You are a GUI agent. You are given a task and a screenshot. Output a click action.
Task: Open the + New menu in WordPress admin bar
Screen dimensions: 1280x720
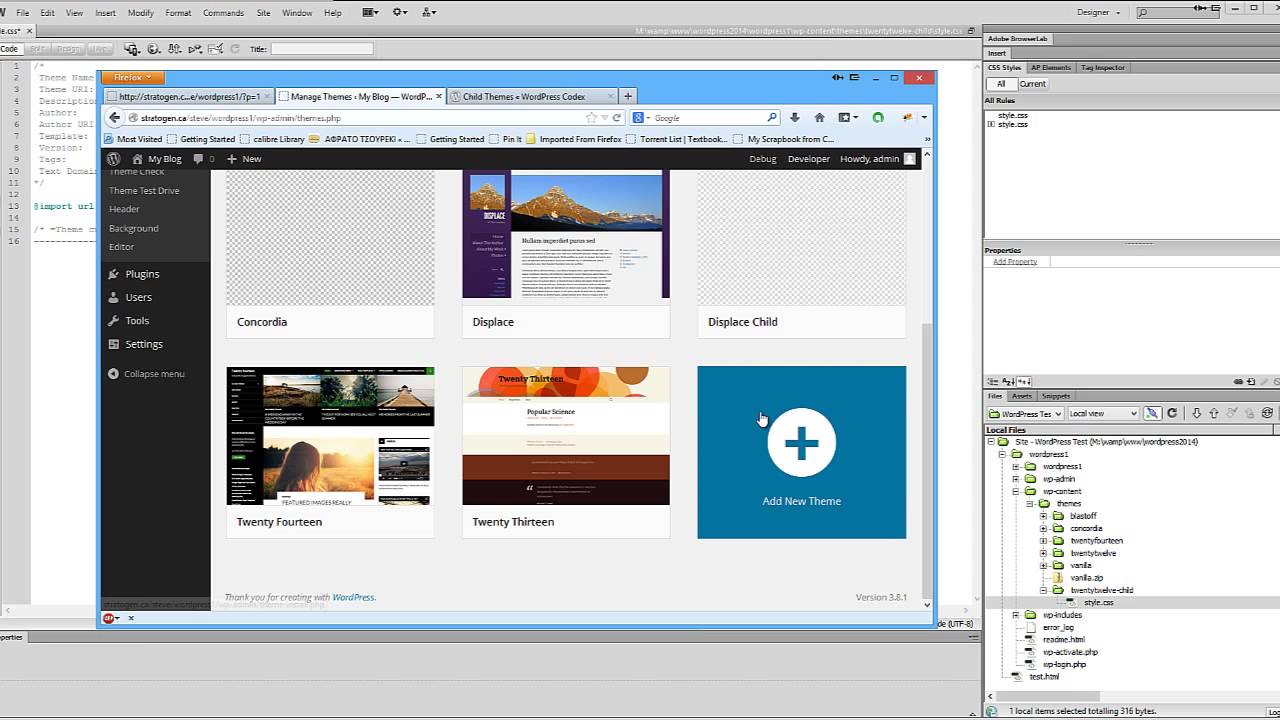tap(243, 159)
